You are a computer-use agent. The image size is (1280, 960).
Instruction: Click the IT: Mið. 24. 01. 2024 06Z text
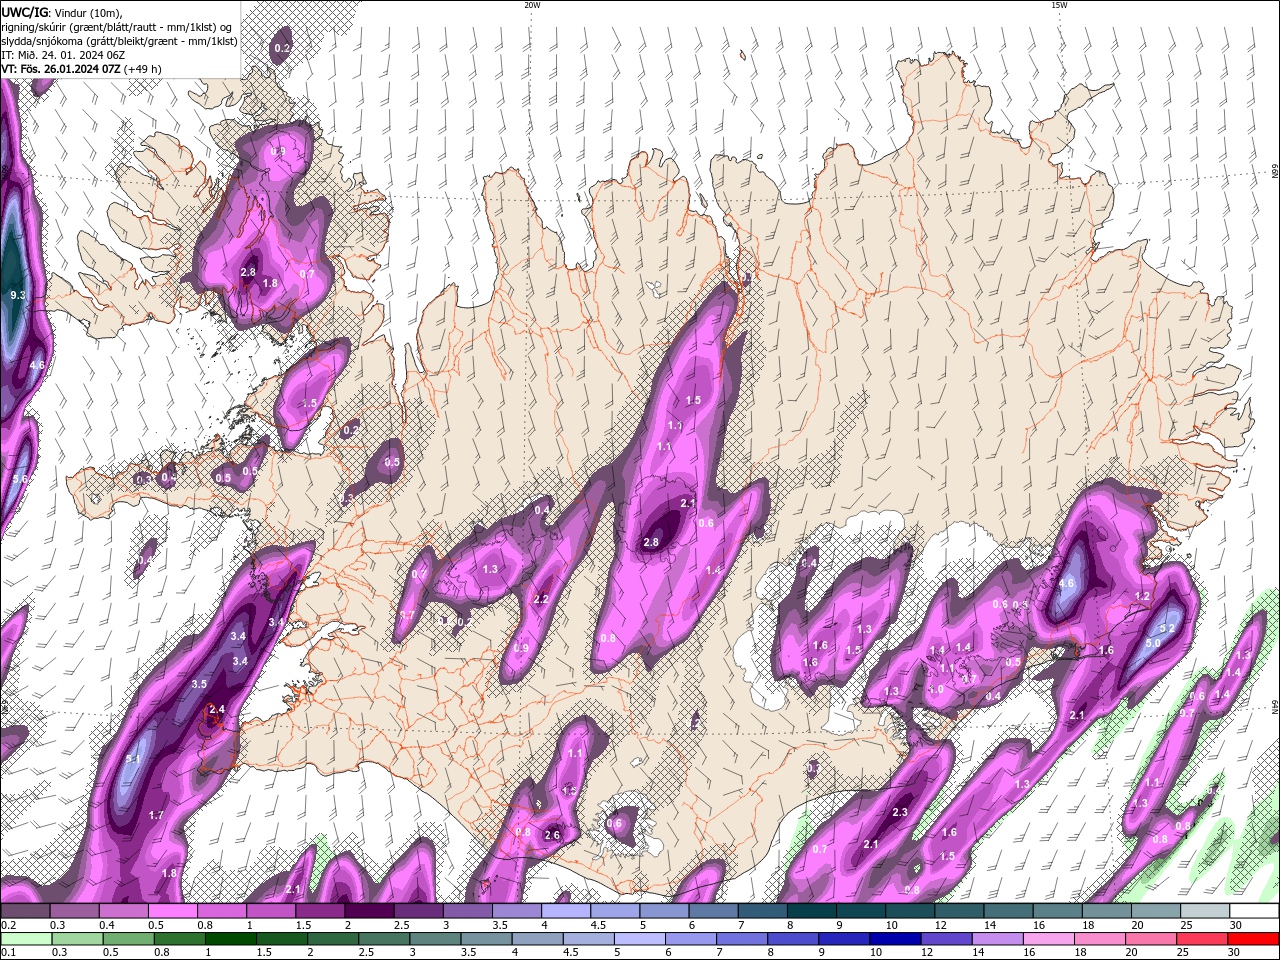click(x=63, y=55)
